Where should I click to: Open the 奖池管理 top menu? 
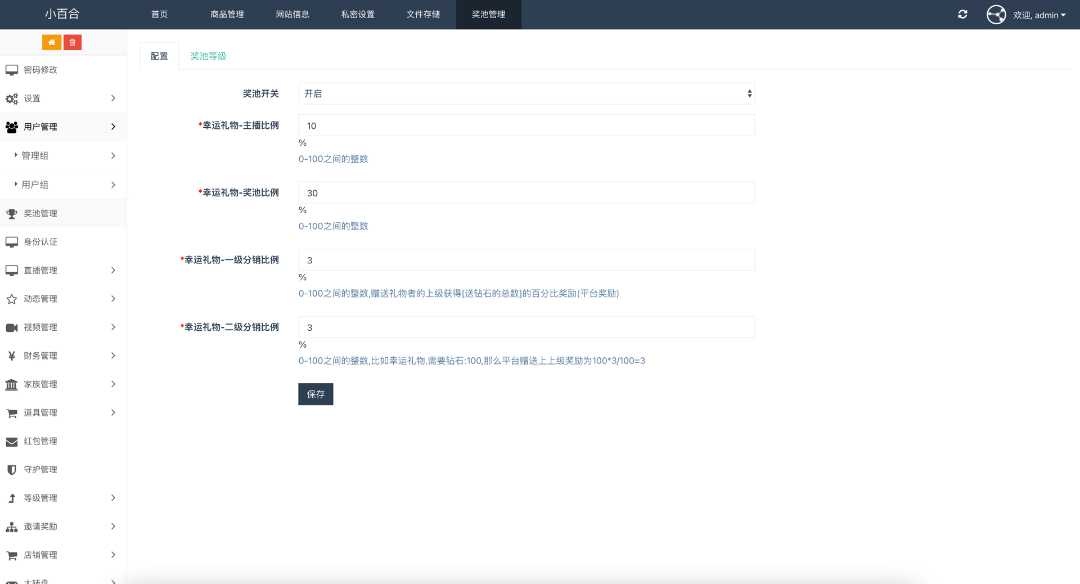pos(488,14)
